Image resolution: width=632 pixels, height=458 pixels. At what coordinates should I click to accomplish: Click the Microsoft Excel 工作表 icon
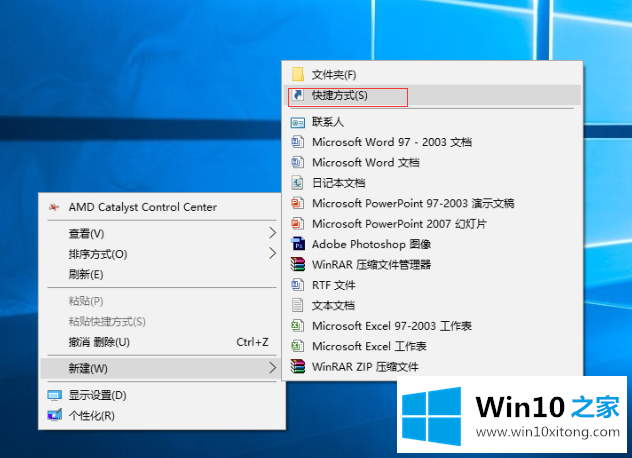[297, 346]
